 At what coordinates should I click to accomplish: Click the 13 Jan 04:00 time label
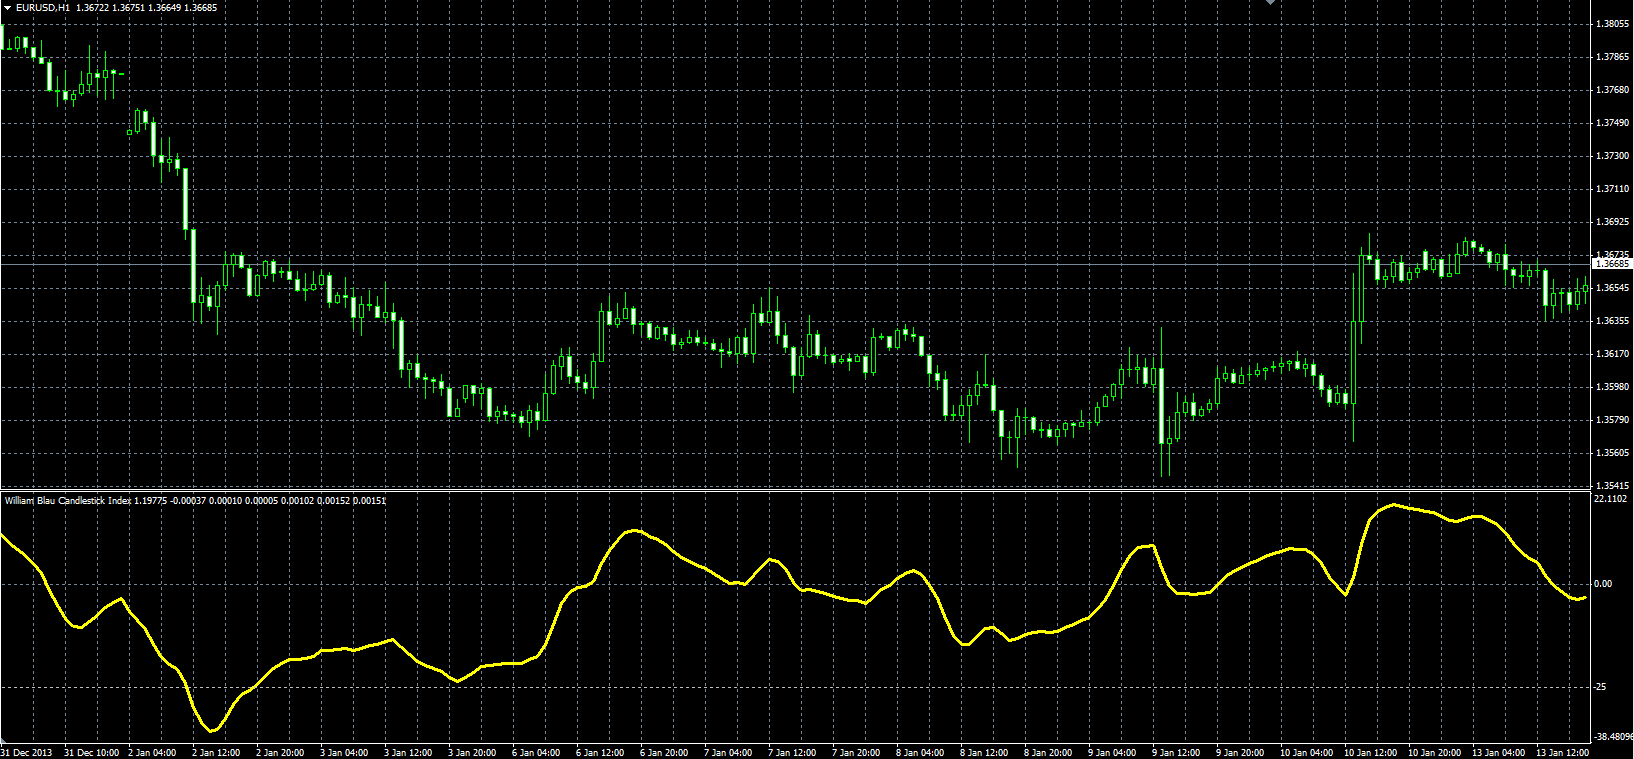pyautogui.click(x=1498, y=753)
